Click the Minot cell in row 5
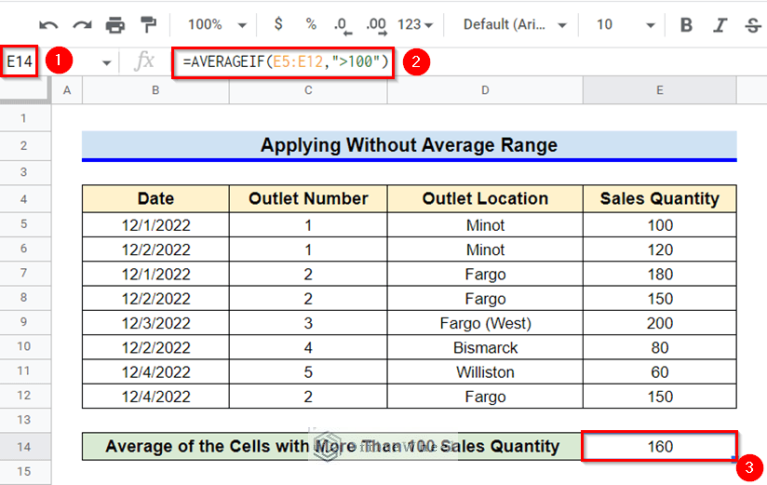 click(x=485, y=225)
